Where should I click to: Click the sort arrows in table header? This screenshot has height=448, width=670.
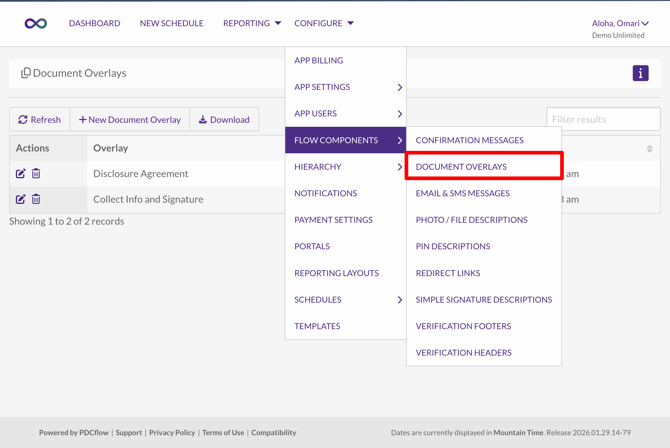[x=649, y=149]
